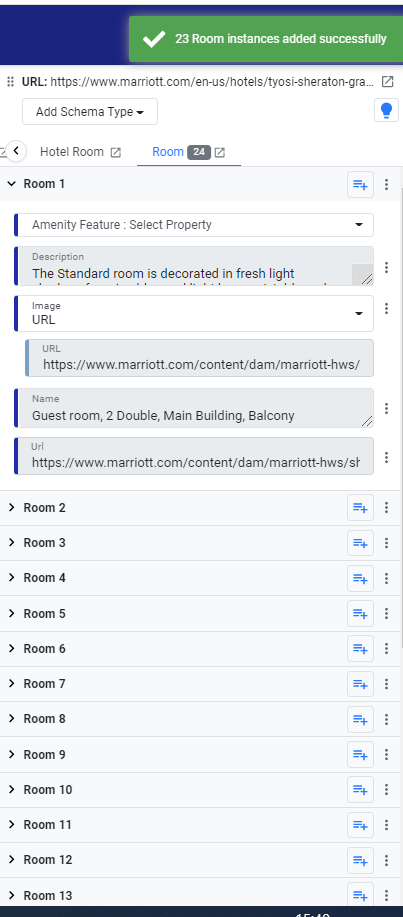
Task: Open external link icon beside Hotel Room tab
Action: (116, 153)
